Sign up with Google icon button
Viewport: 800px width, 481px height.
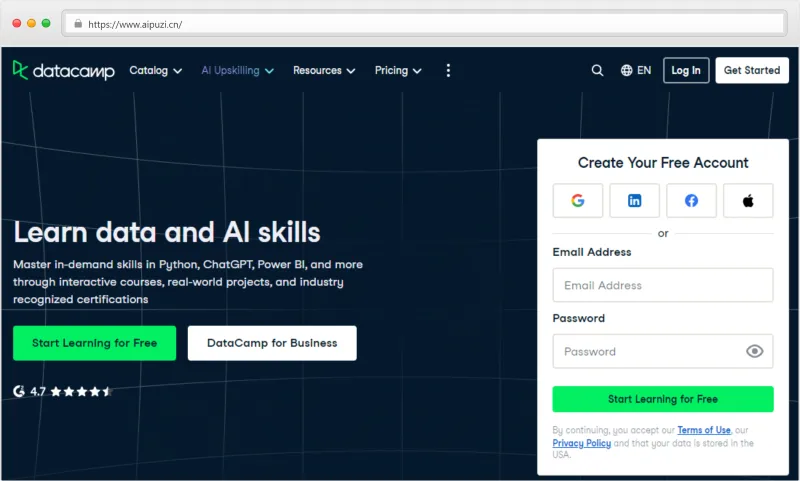pyautogui.click(x=578, y=201)
